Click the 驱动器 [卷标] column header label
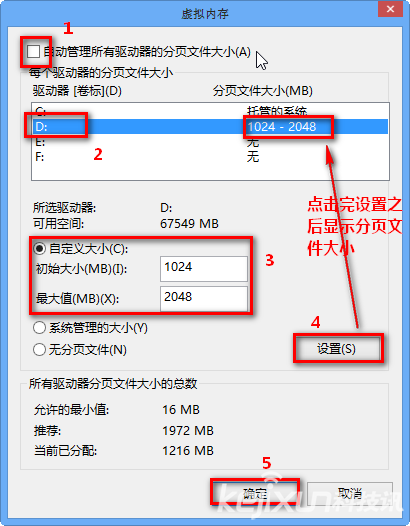Viewport: 410px width, 526px height. pyautogui.click(x=77, y=91)
